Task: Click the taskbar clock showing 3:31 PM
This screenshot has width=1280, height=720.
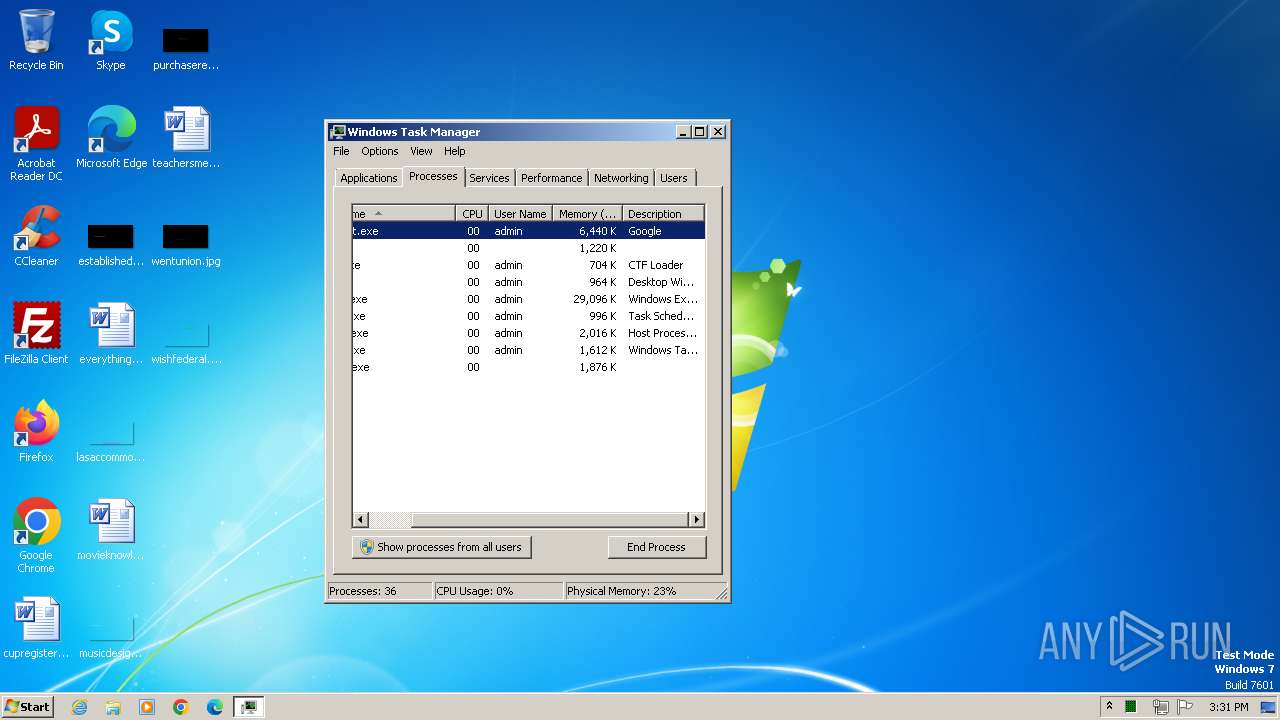Action: tap(1228, 707)
